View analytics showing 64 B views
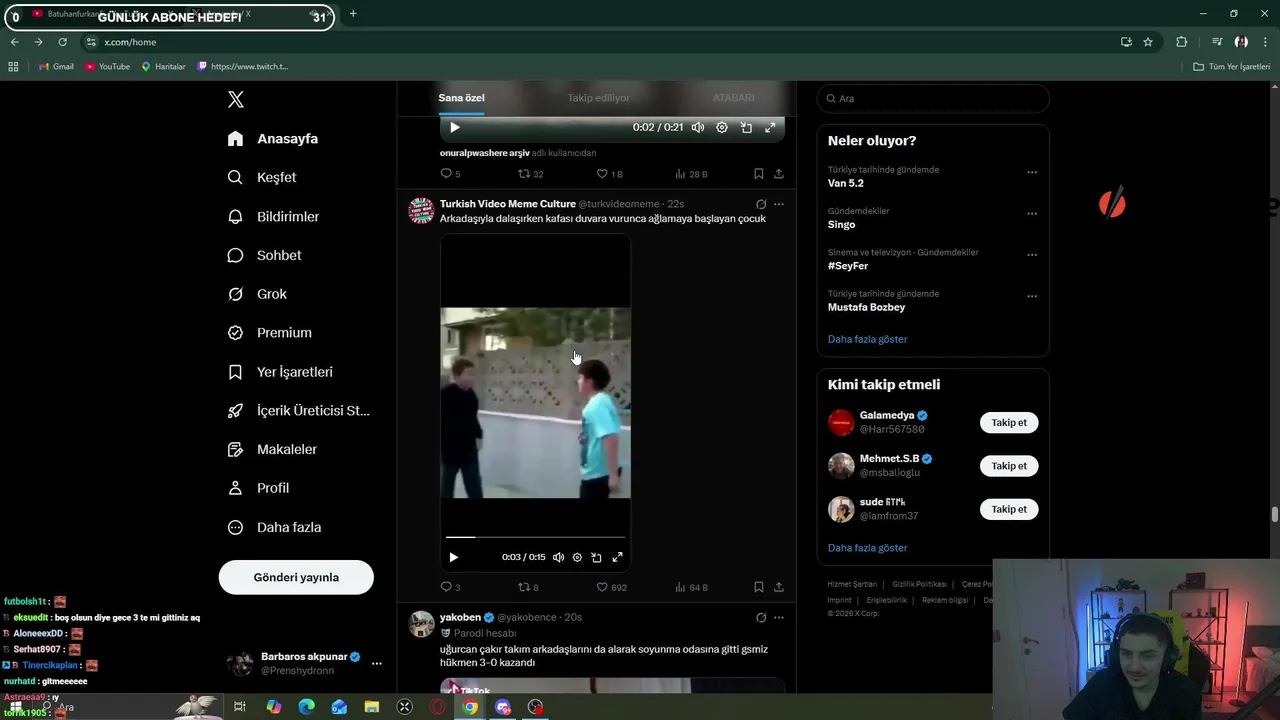This screenshot has height=720, width=1280. pyautogui.click(x=691, y=587)
